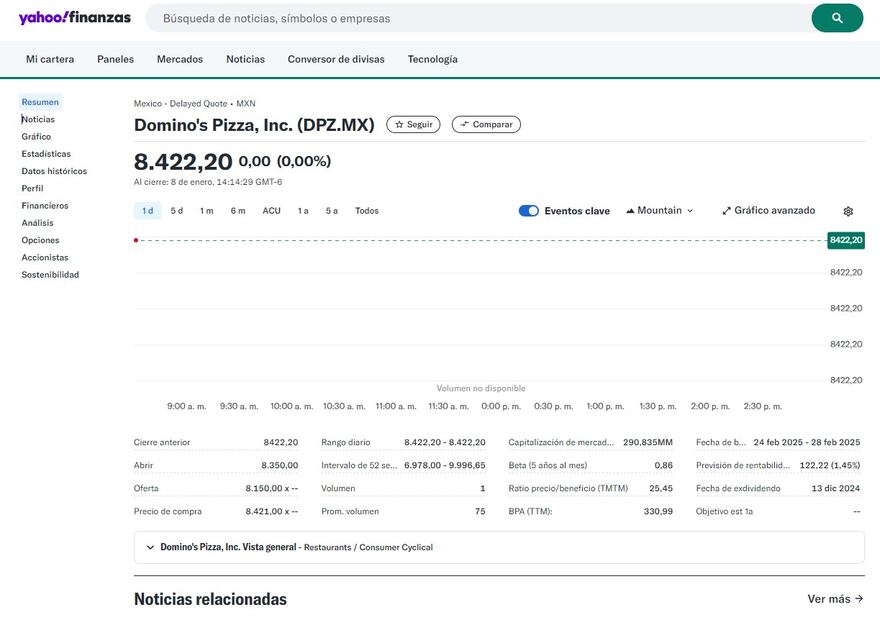Open the Mountain chart type dropdown
The width and height of the screenshot is (880, 620).
click(659, 210)
